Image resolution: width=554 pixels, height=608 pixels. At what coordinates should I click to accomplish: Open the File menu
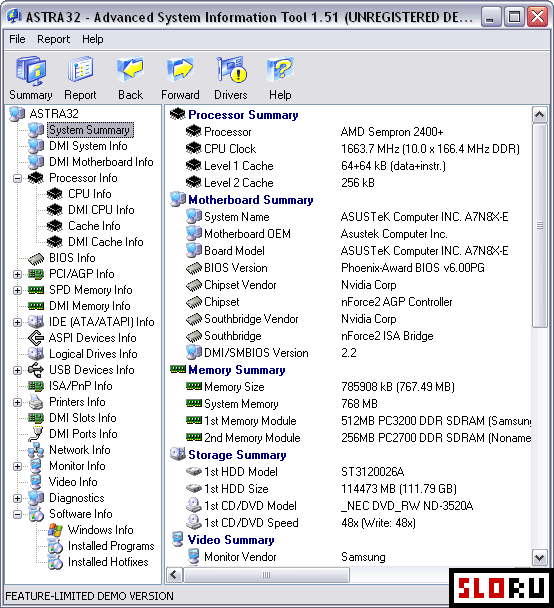click(17, 39)
